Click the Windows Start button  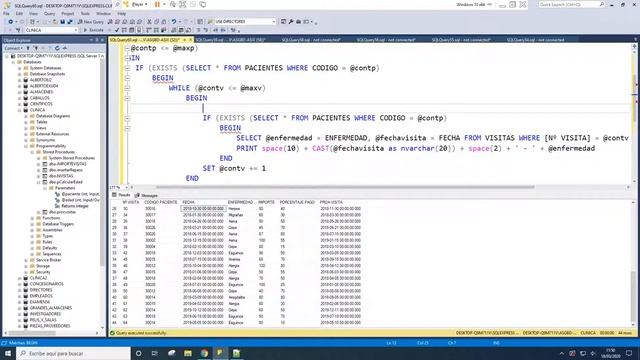pos(8,353)
